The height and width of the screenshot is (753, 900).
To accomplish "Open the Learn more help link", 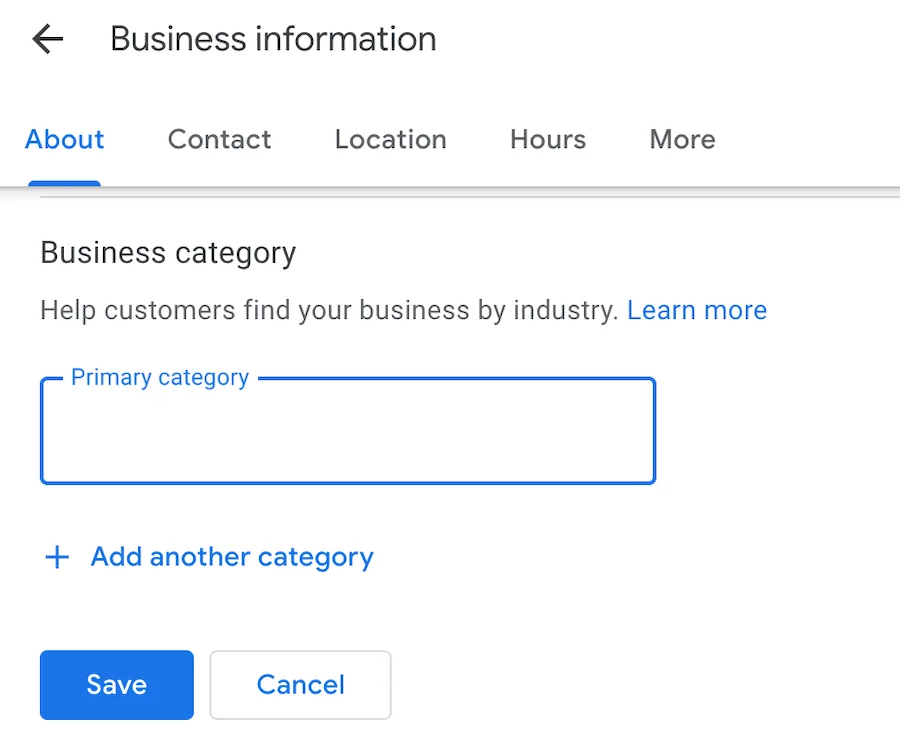I will click(x=697, y=310).
